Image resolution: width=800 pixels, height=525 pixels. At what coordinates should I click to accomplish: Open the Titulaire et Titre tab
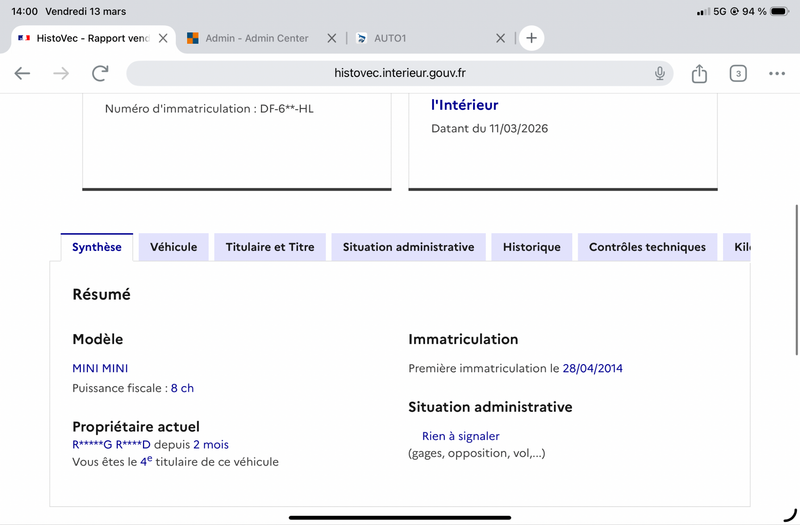pyautogui.click(x=270, y=247)
